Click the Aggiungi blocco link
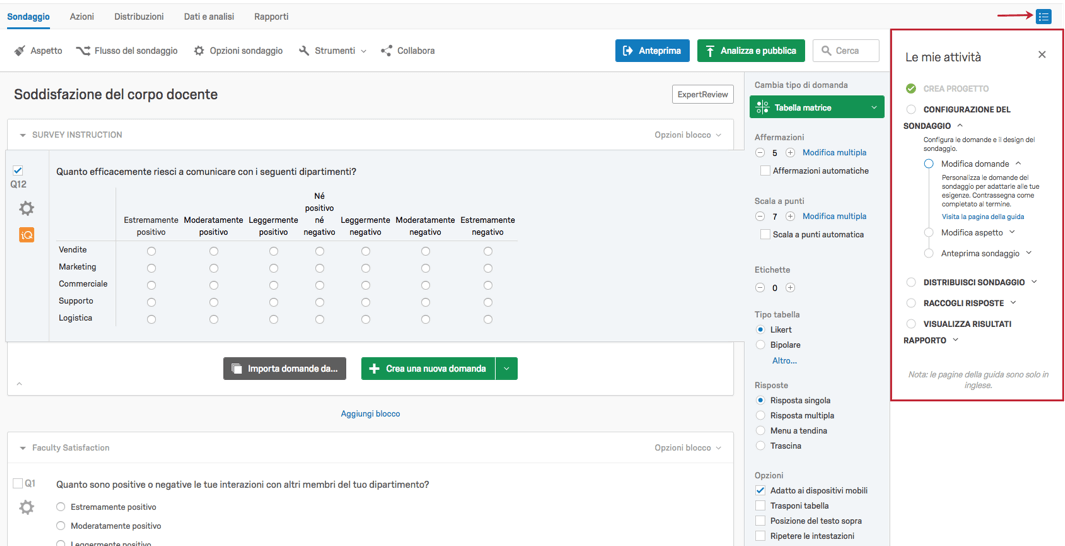Screen dimensions: 1065x546 370,414
